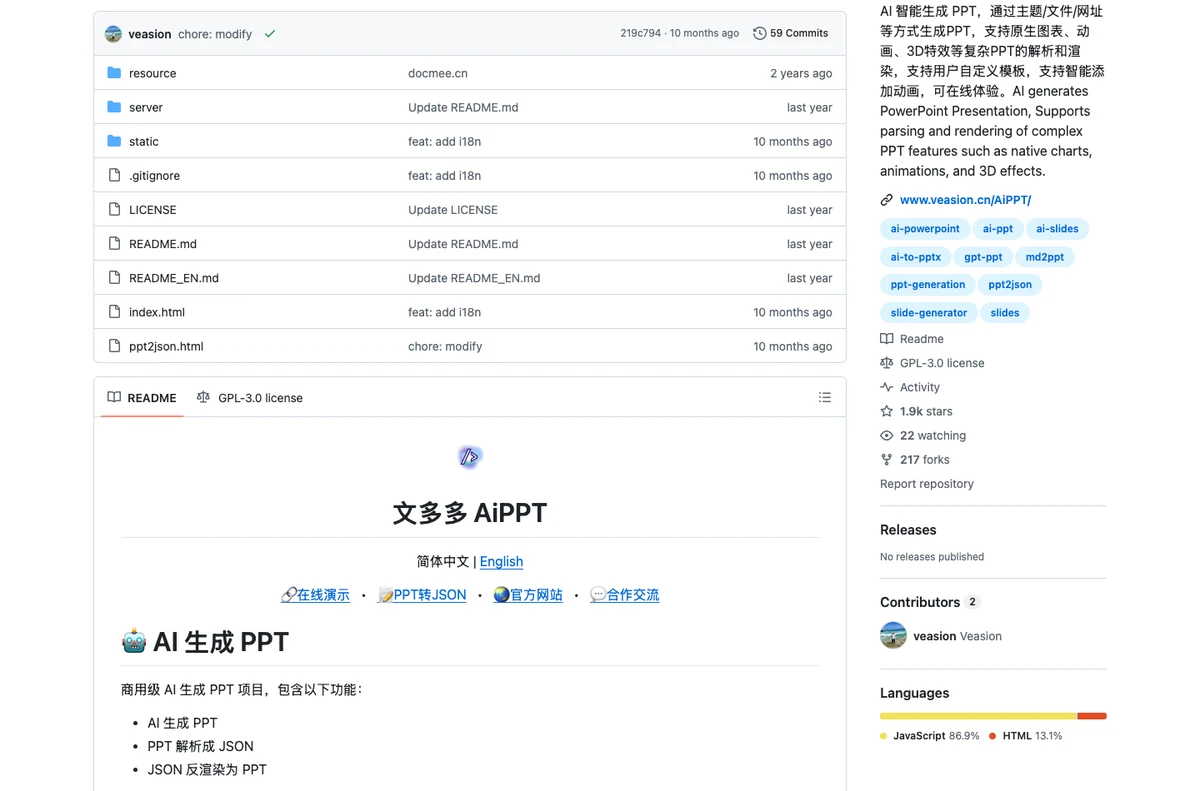Click the 'No releases published' text
The width and height of the screenshot is (1200, 791).
(932, 557)
